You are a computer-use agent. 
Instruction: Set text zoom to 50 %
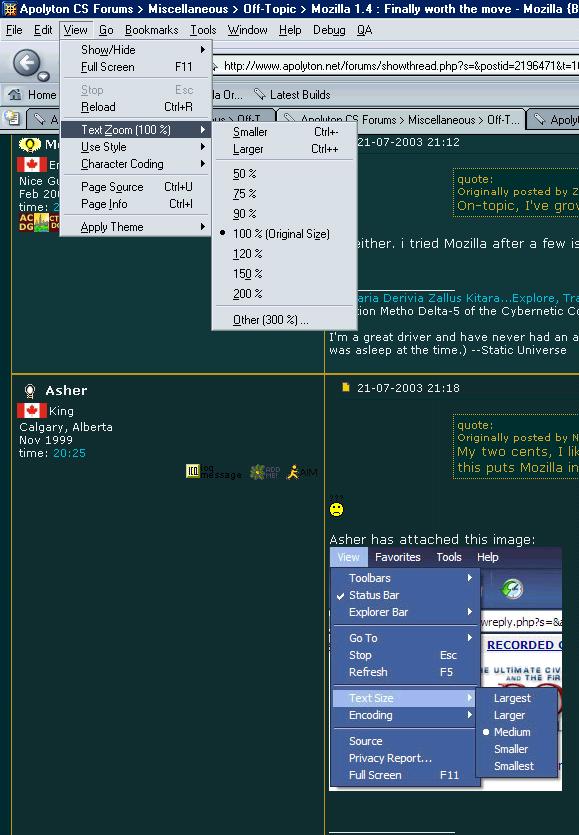point(284,174)
